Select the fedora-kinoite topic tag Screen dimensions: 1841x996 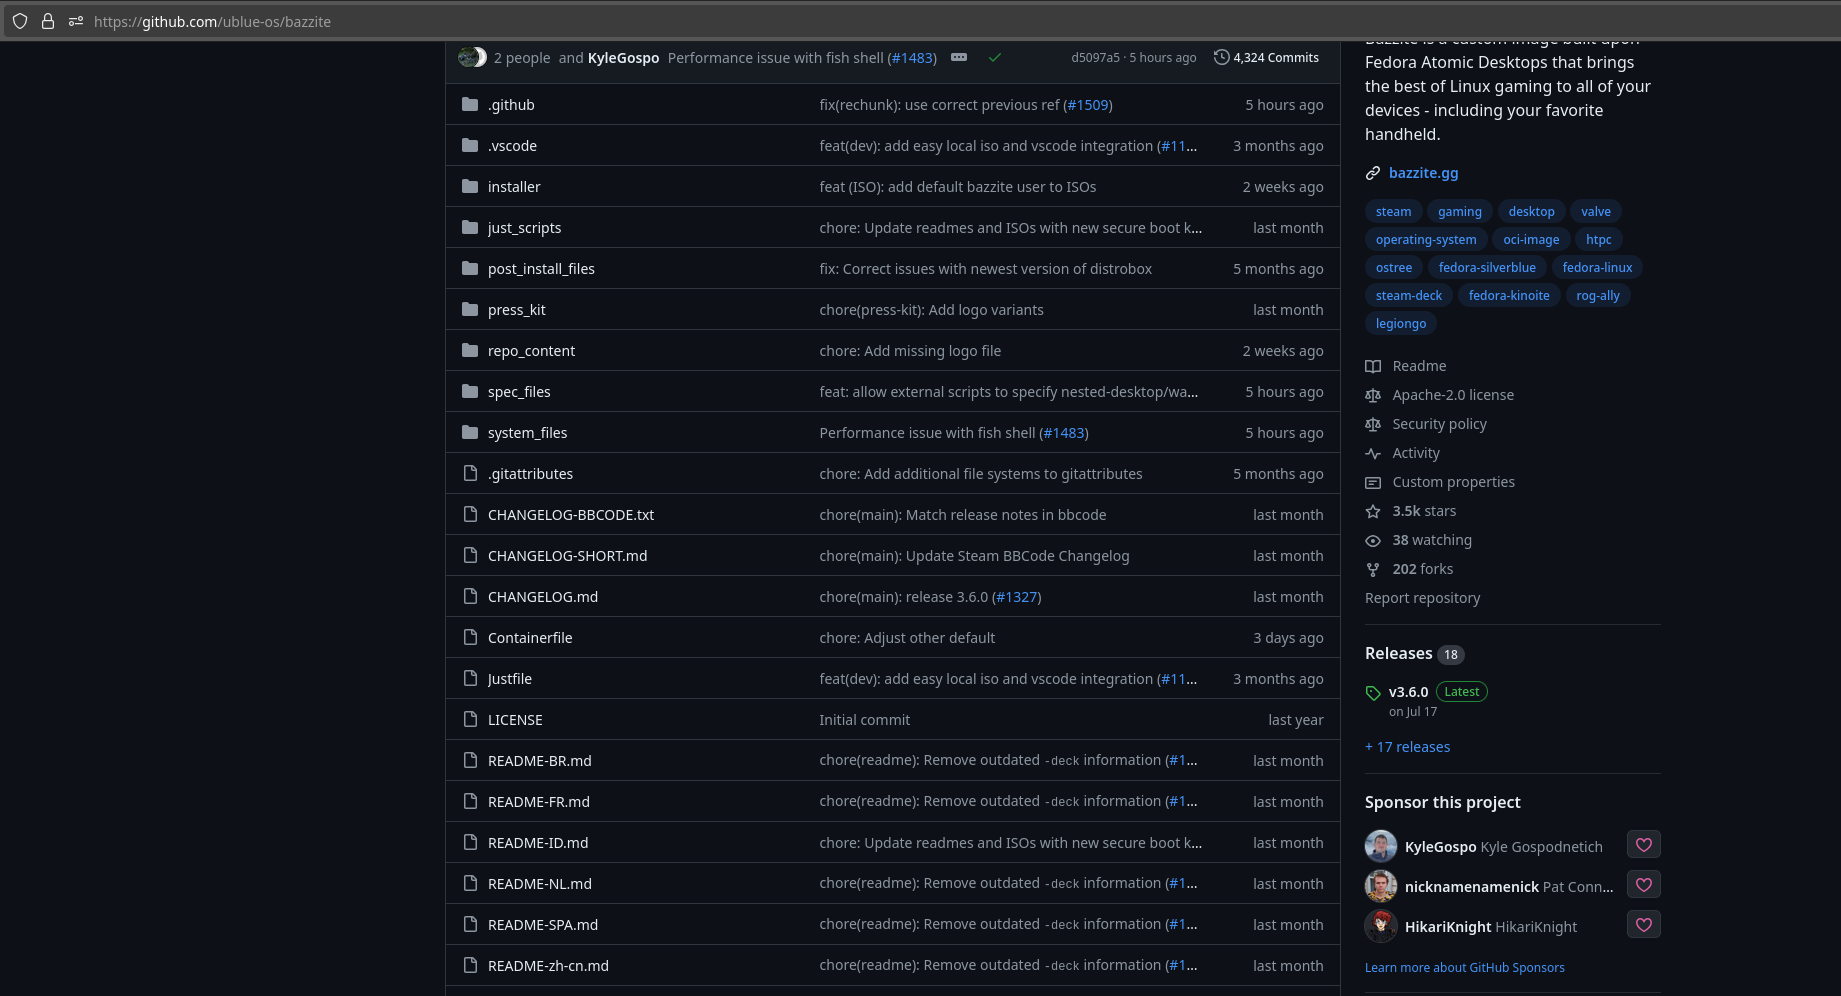tap(1509, 295)
